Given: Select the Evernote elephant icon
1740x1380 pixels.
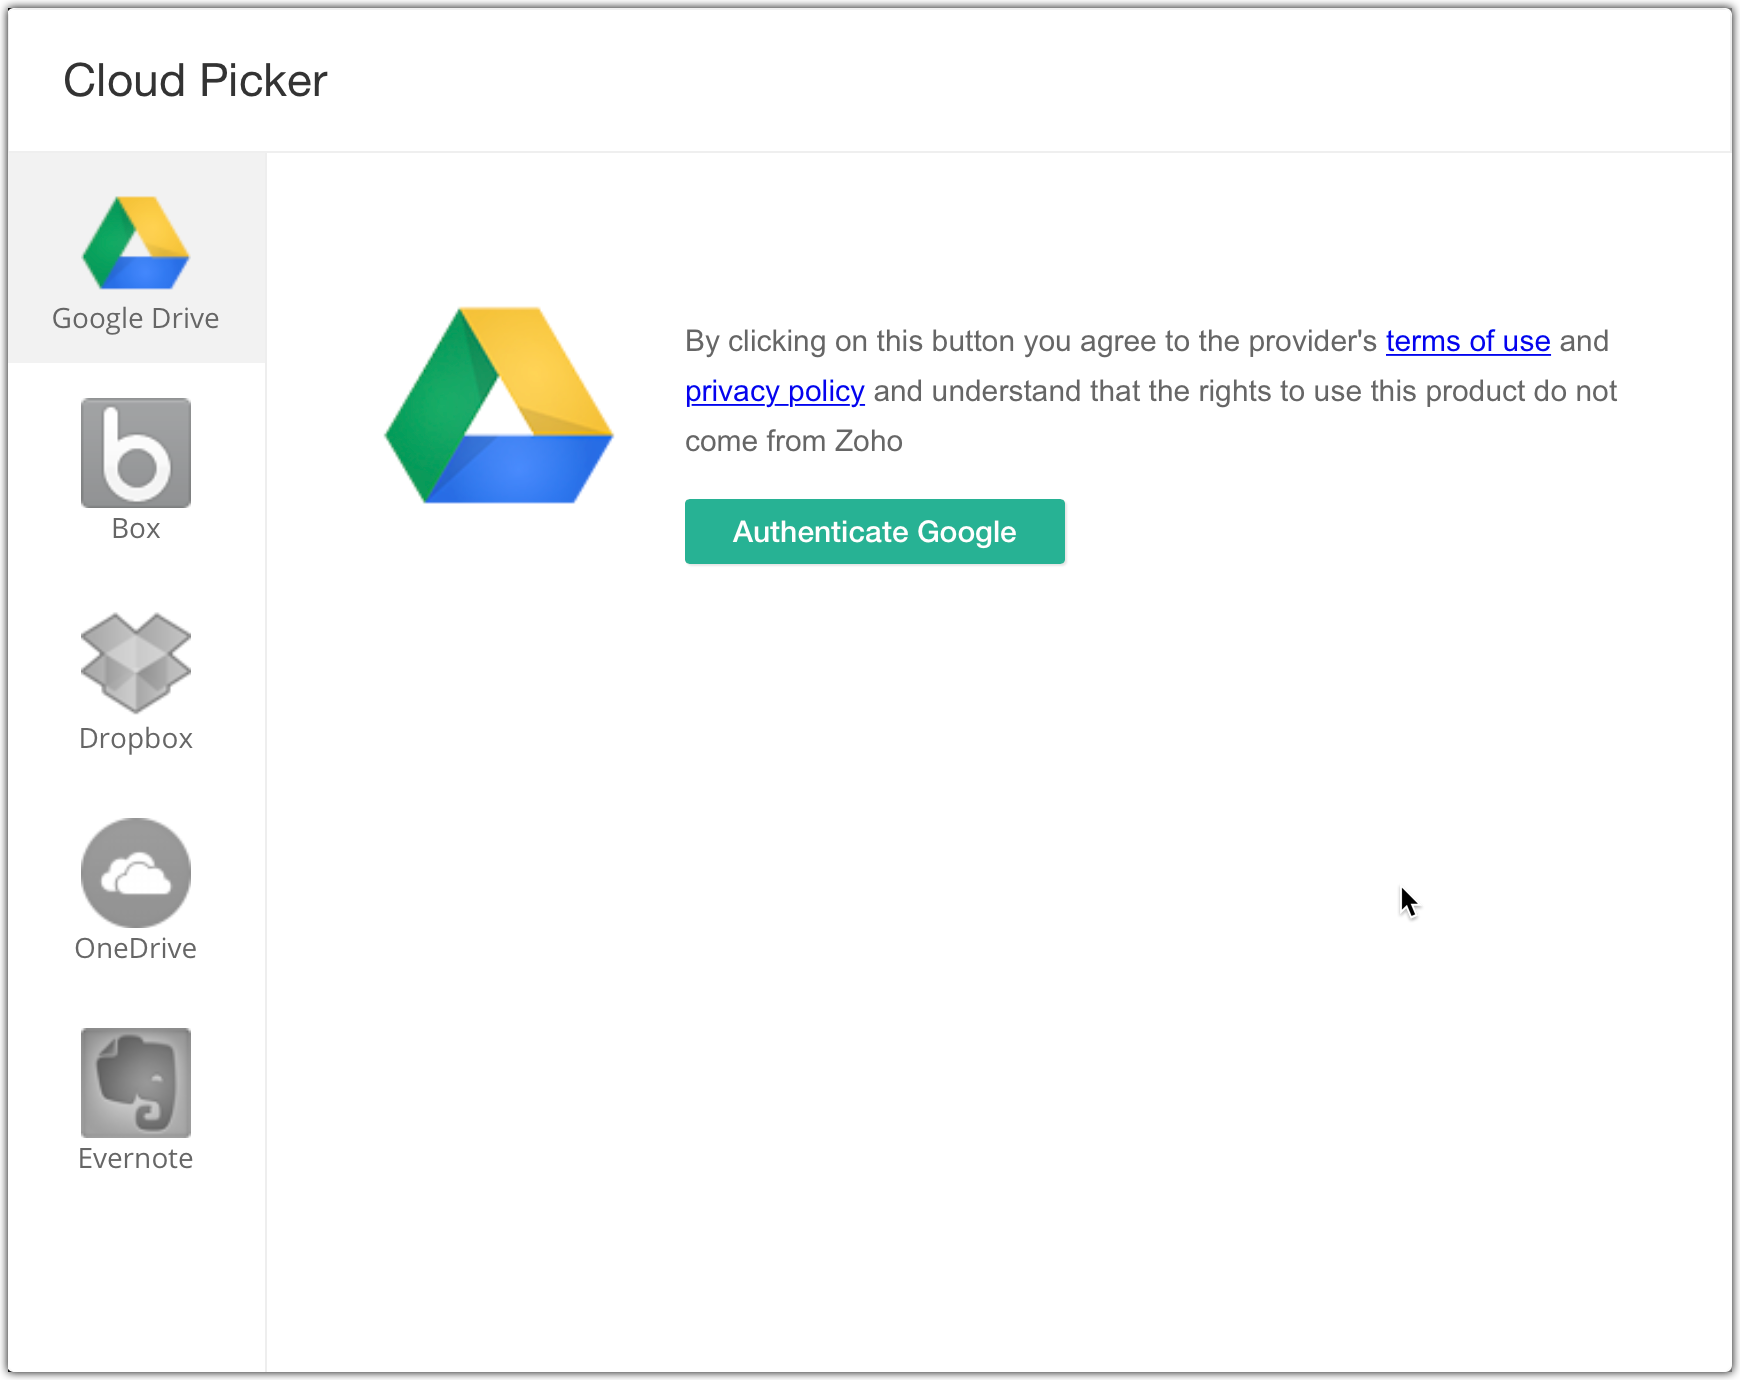Looking at the screenshot, I should [136, 1083].
